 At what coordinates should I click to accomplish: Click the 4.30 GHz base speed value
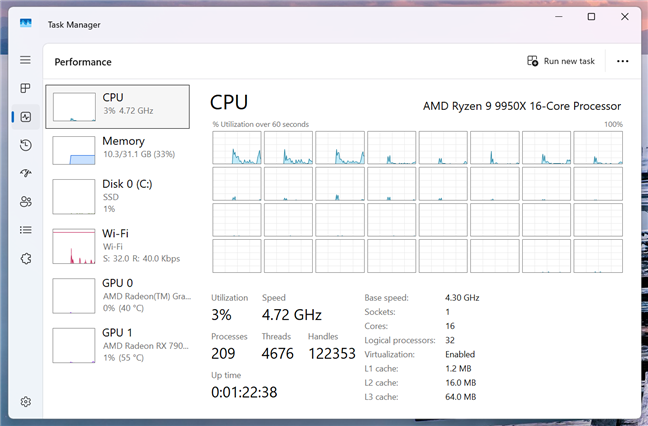[462, 297]
